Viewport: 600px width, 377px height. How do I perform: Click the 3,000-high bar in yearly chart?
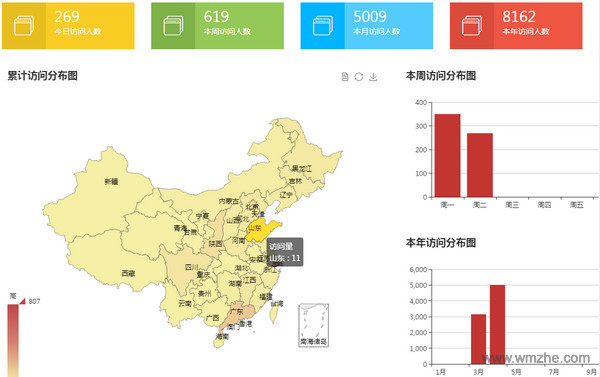tap(478, 339)
